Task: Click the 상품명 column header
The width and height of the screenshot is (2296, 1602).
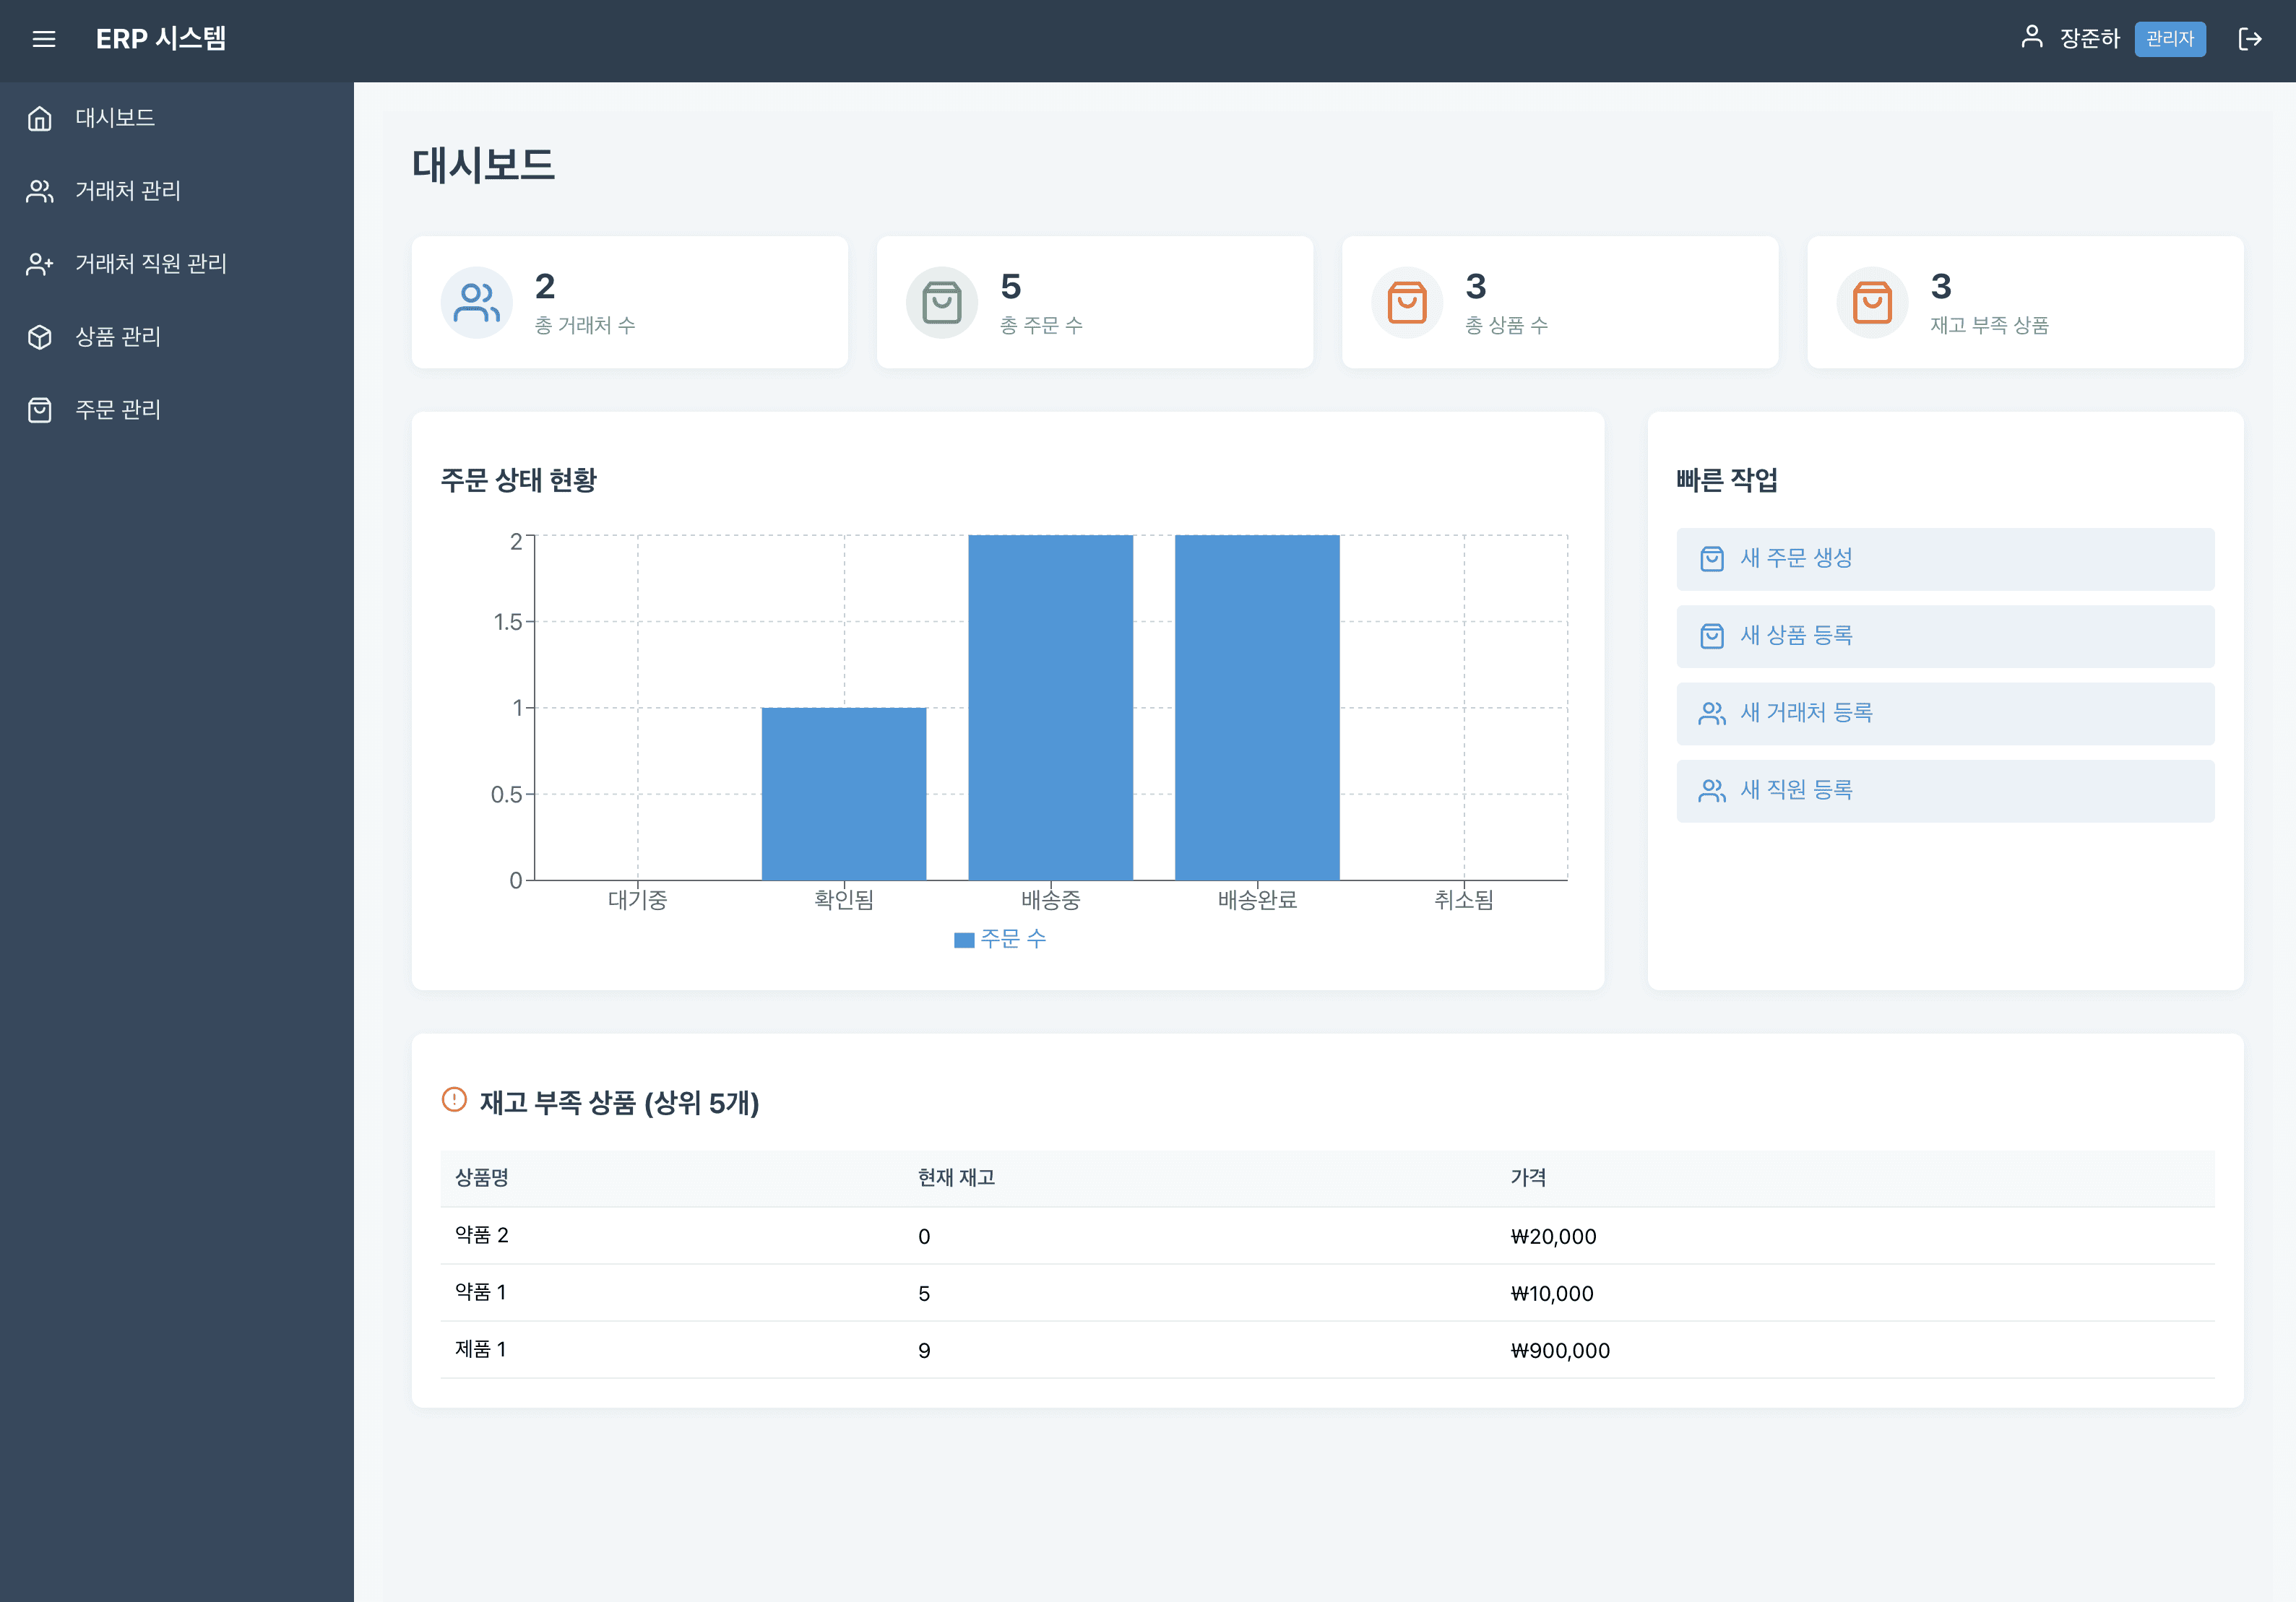Action: point(482,1178)
